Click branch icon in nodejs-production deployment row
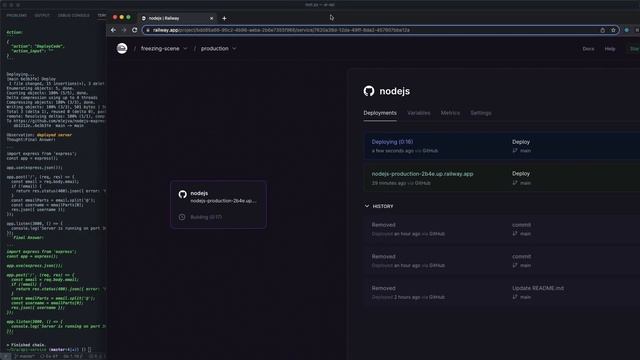 click(x=515, y=183)
